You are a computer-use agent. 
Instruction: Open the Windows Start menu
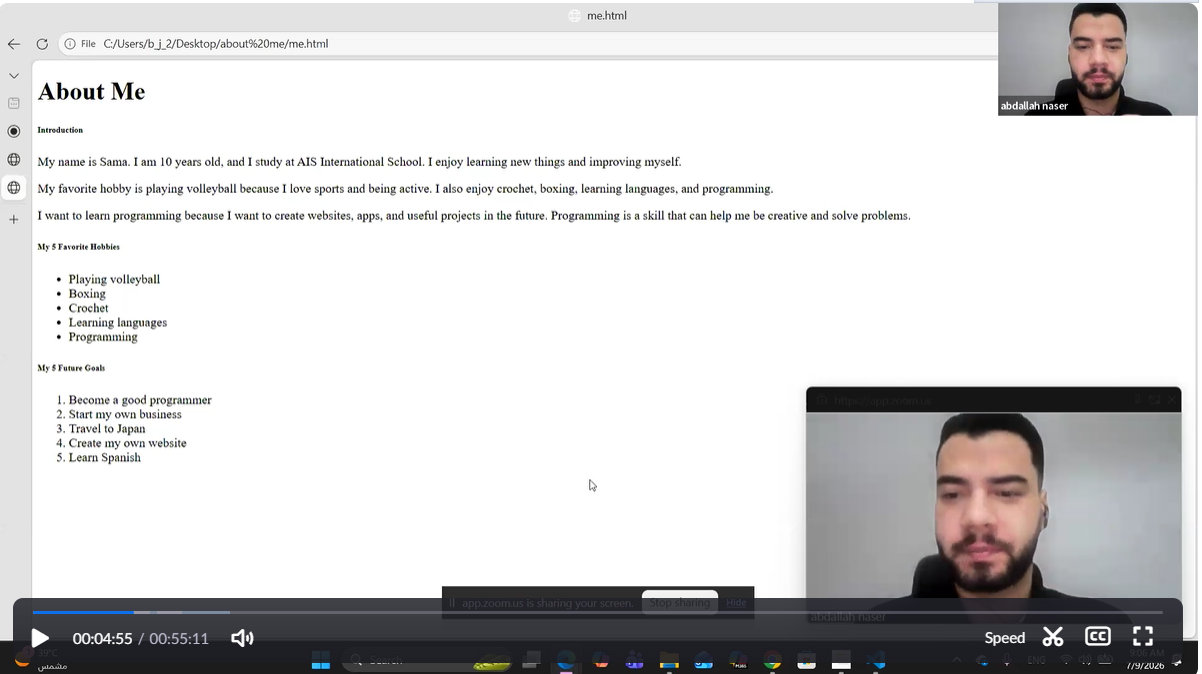click(x=321, y=660)
